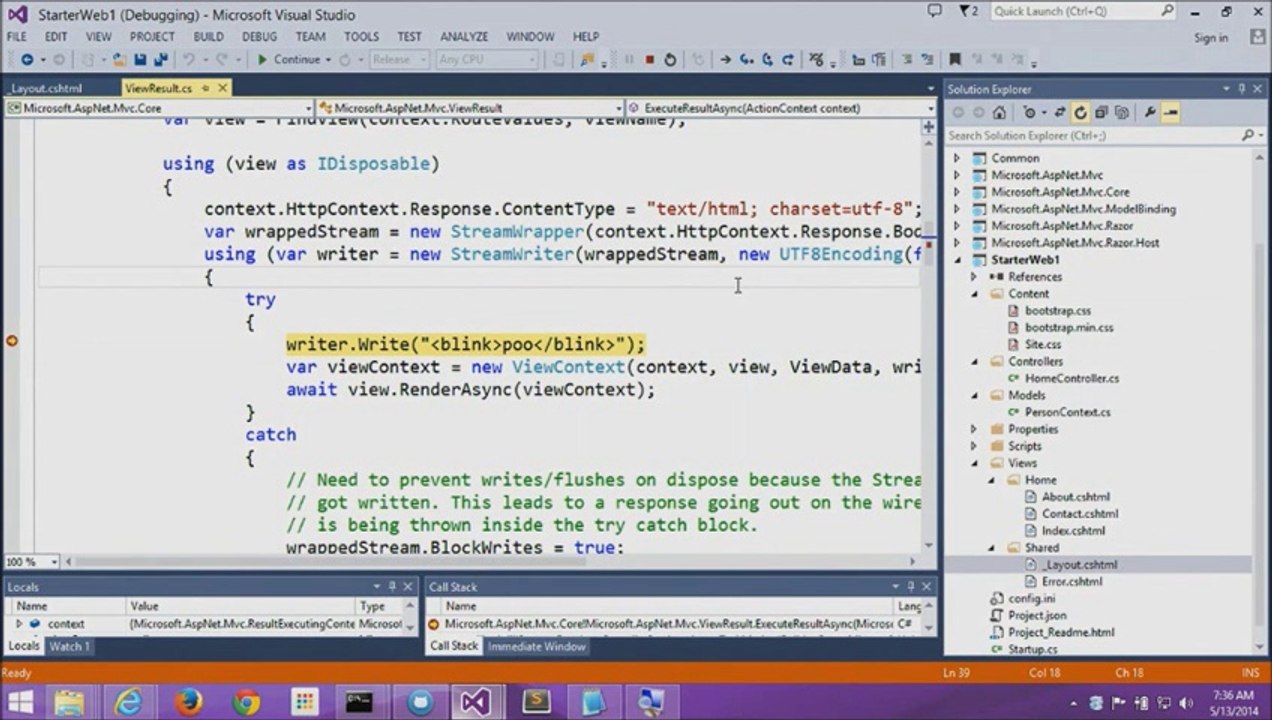Stop debugging with the red square icon

click(649, 59)
